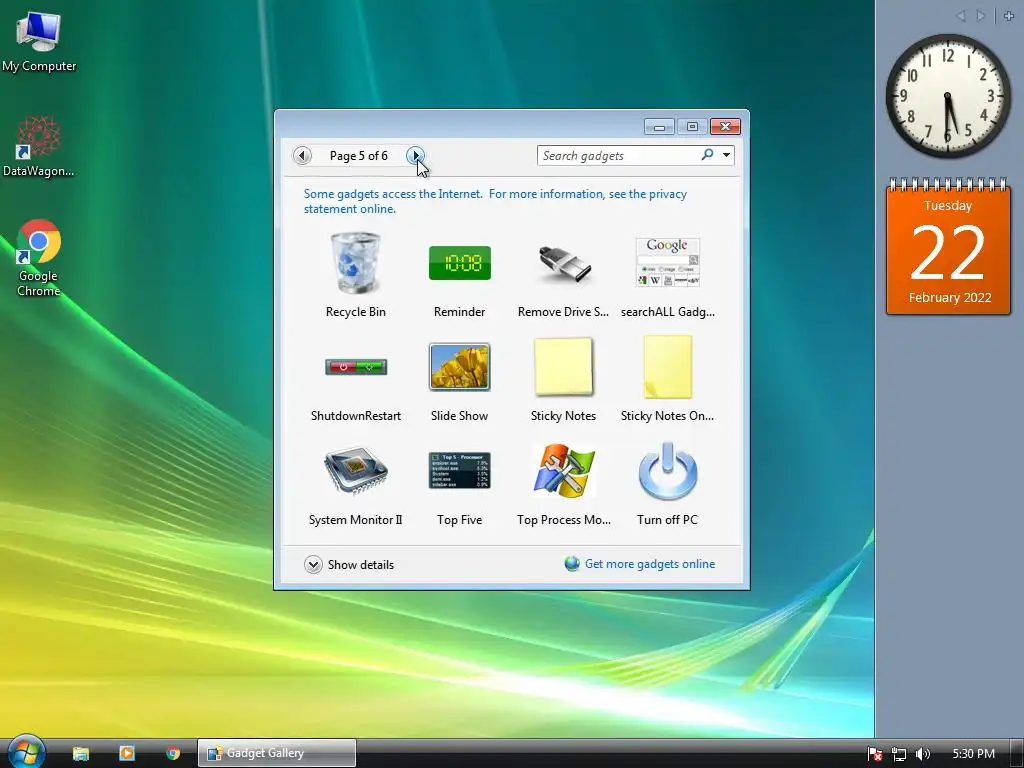
Task: Click the Slide Show label text
Action: point(460,415)
